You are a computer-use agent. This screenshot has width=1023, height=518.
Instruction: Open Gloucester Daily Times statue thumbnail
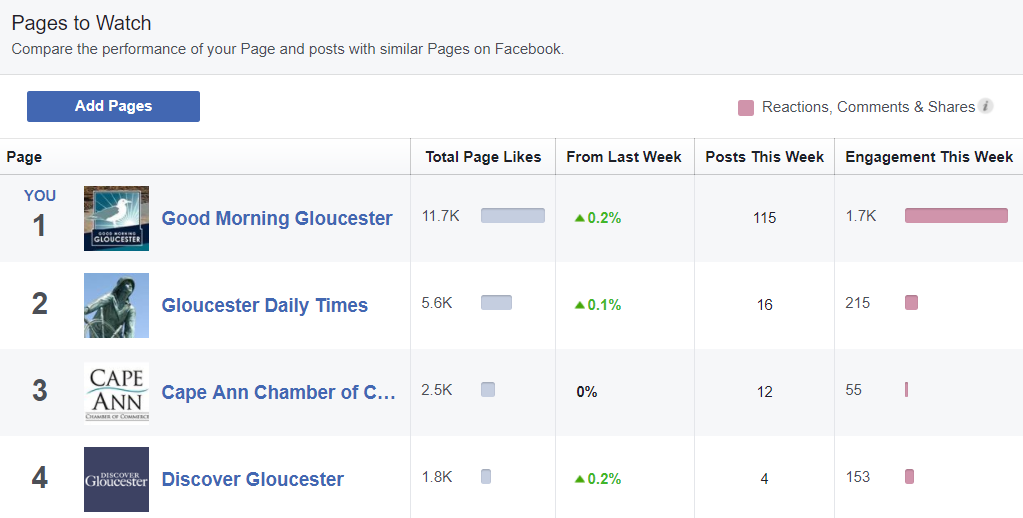(116, 305)
